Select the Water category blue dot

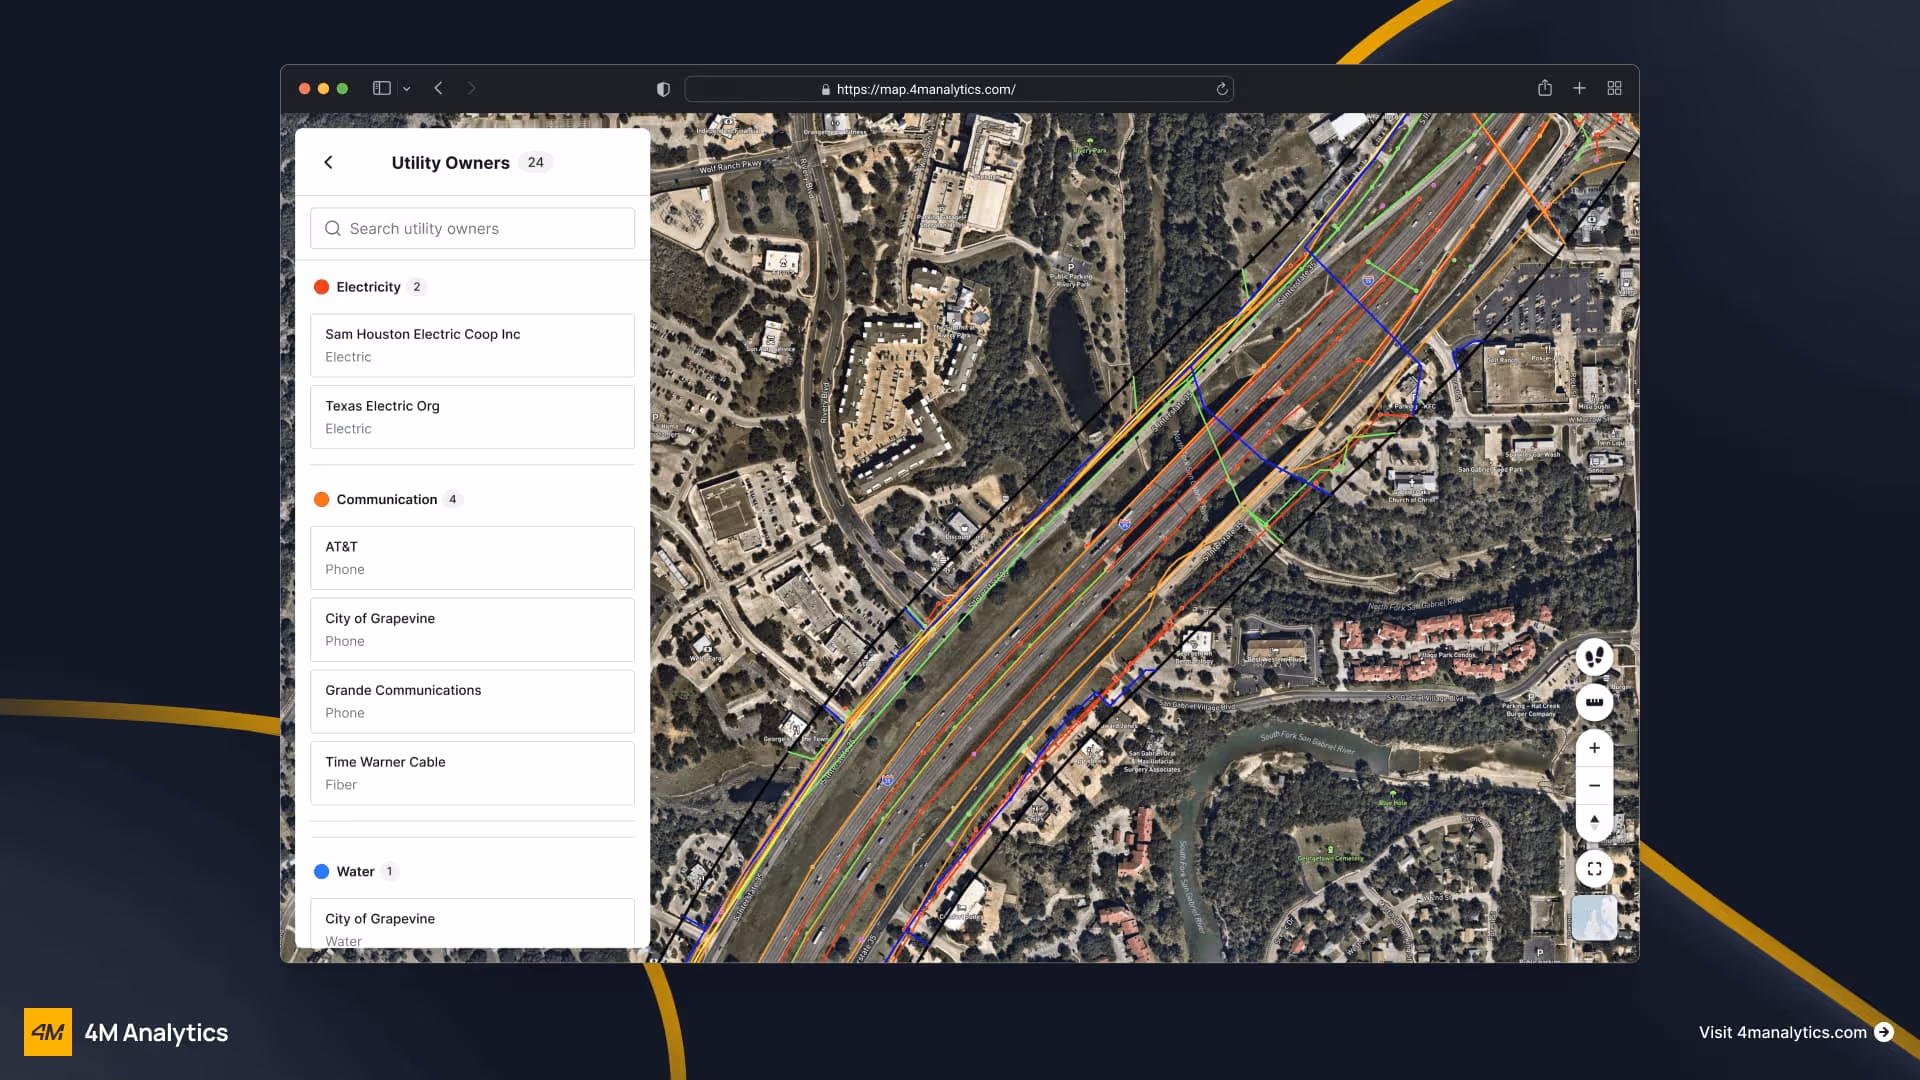pos(321,872)
